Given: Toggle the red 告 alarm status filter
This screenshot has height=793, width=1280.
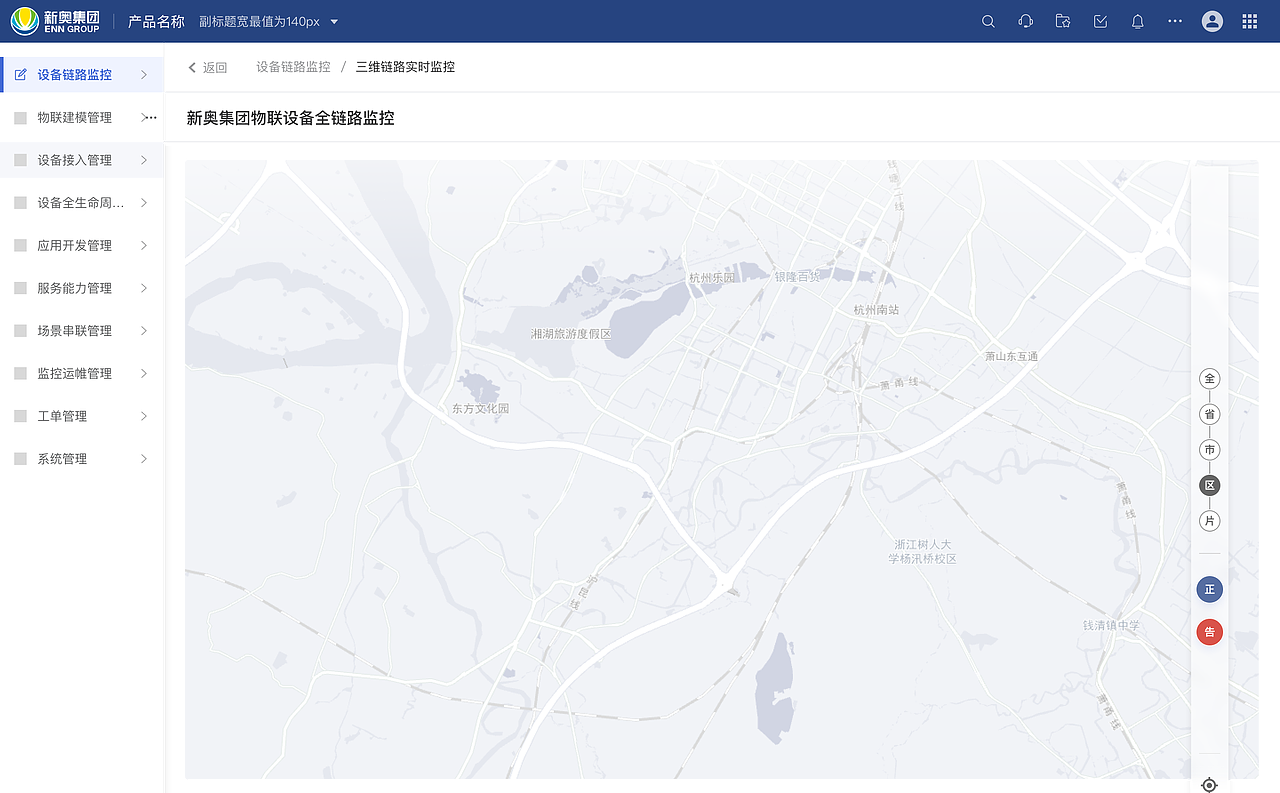Looking at the screenshot, I should pyautogui.click(x=1210, y=632).
